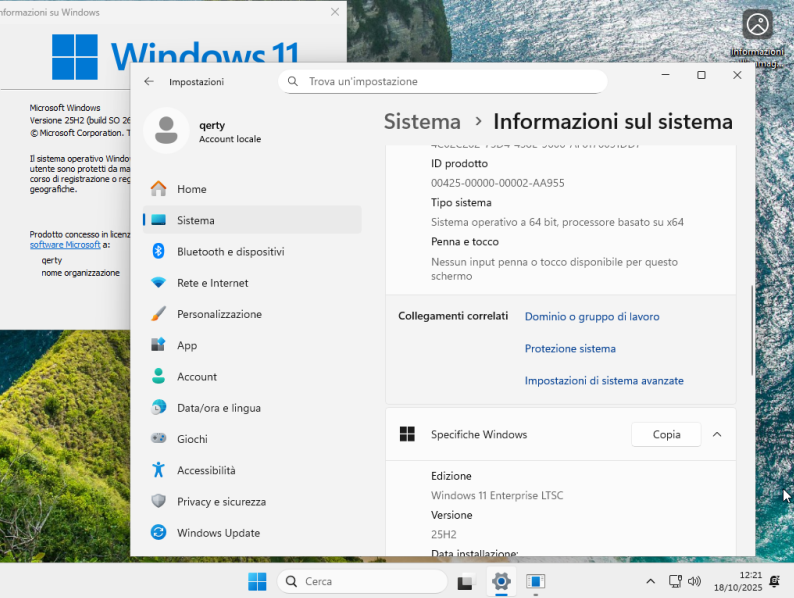Click the Home house icon
This screenshot has width=794, height=598.
158,189
